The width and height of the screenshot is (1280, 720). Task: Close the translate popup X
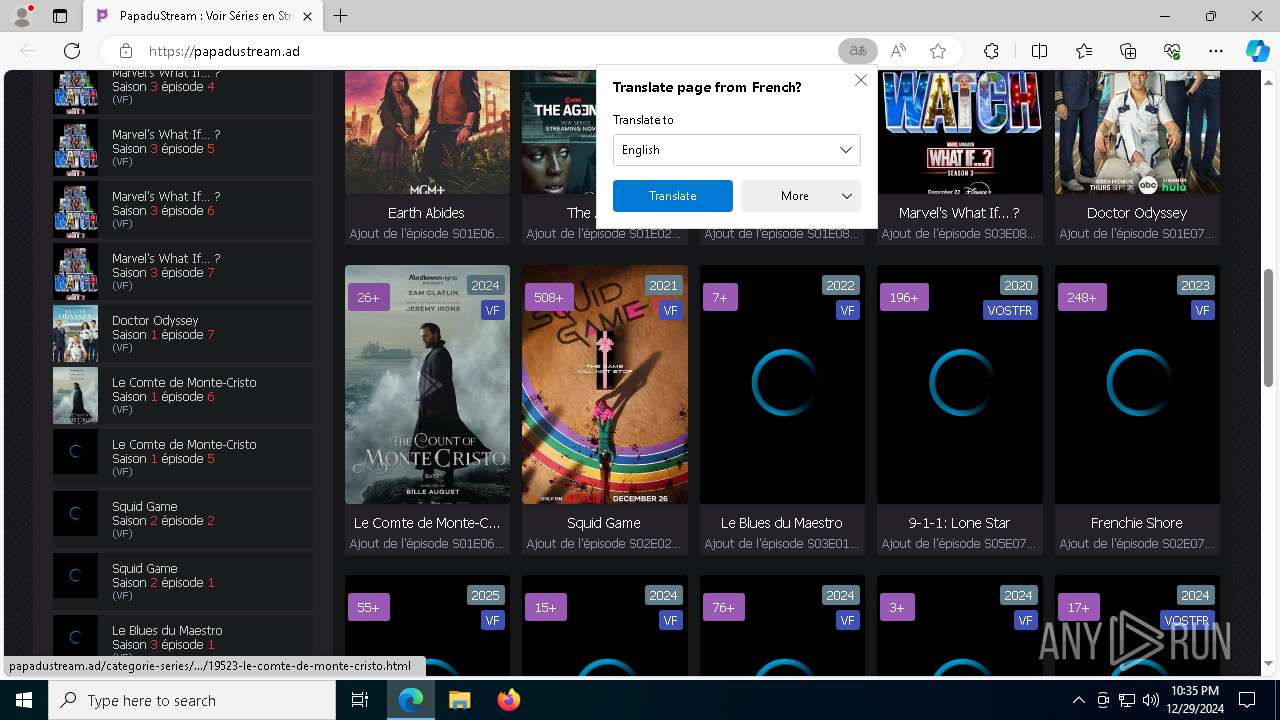pos(860,80)
